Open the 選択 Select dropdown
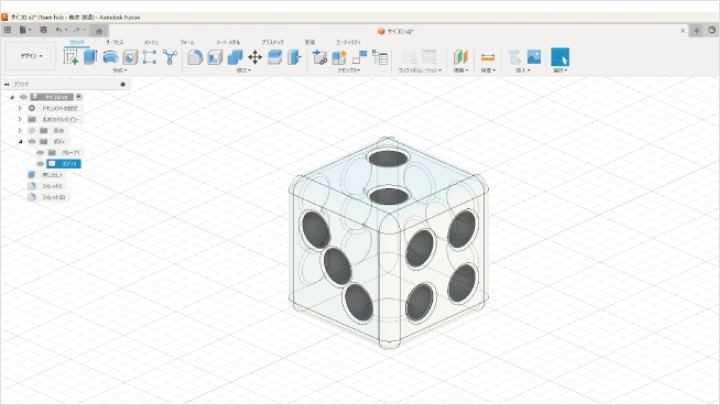Screen dimensions: 720x405 560,70
